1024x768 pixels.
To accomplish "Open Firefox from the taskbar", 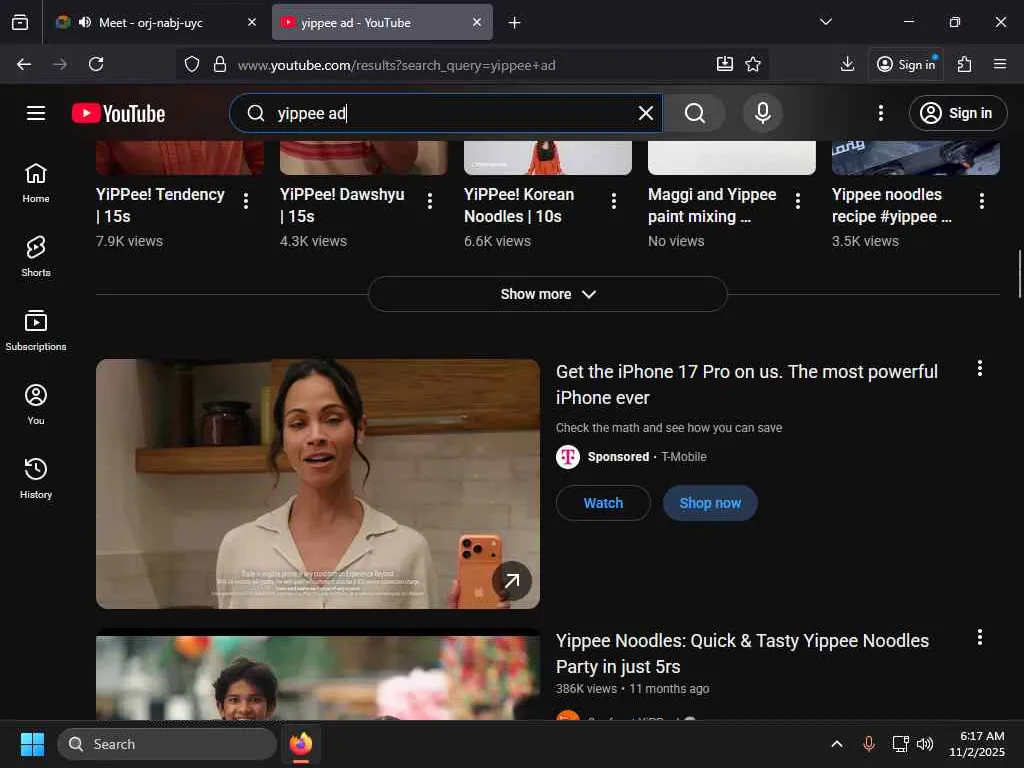I will click(300, 744).
